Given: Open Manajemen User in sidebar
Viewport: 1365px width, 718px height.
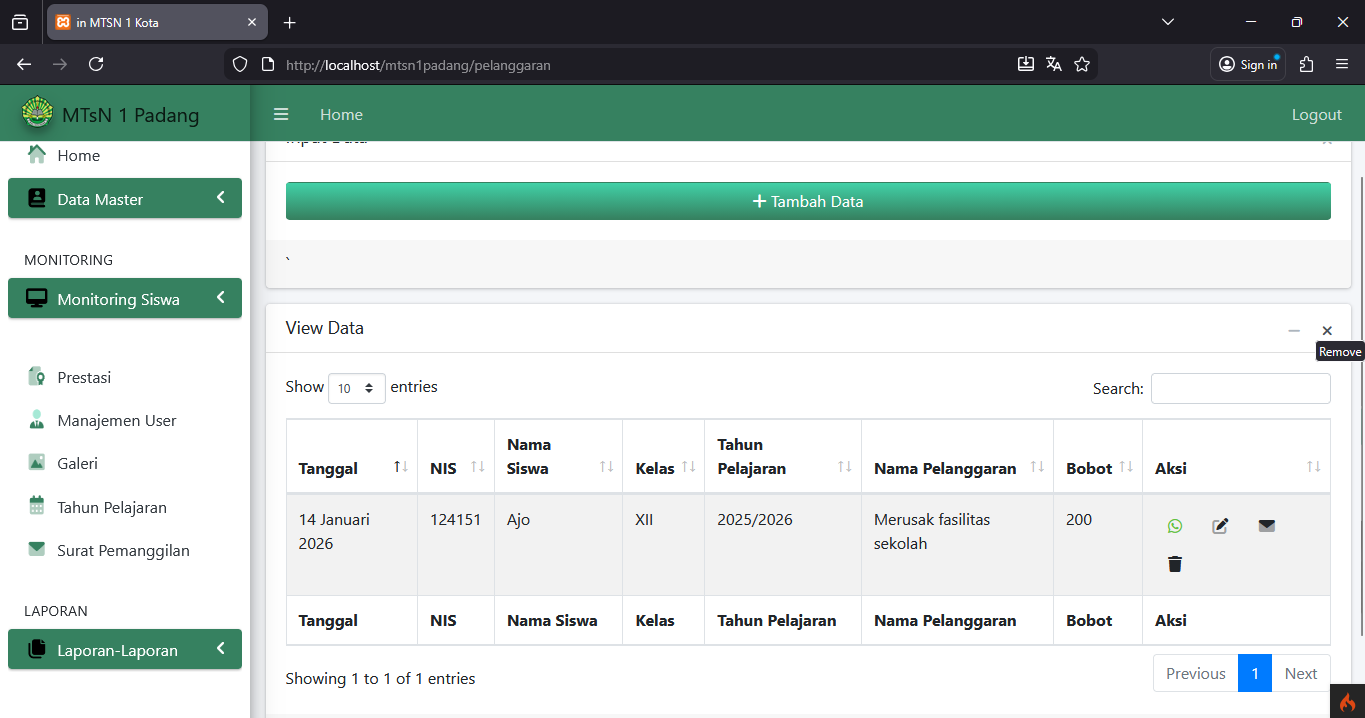Looking at the screenshot, I should coord(116,420).
